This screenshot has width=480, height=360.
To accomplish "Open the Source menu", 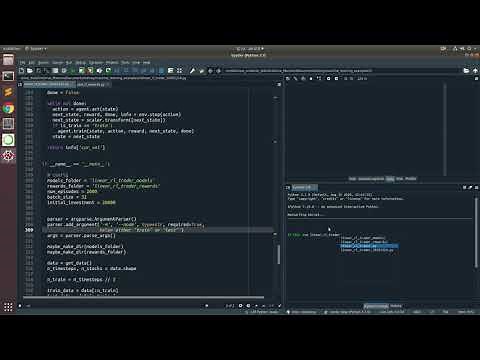I will pyautogui.click(x=58, y=63).
